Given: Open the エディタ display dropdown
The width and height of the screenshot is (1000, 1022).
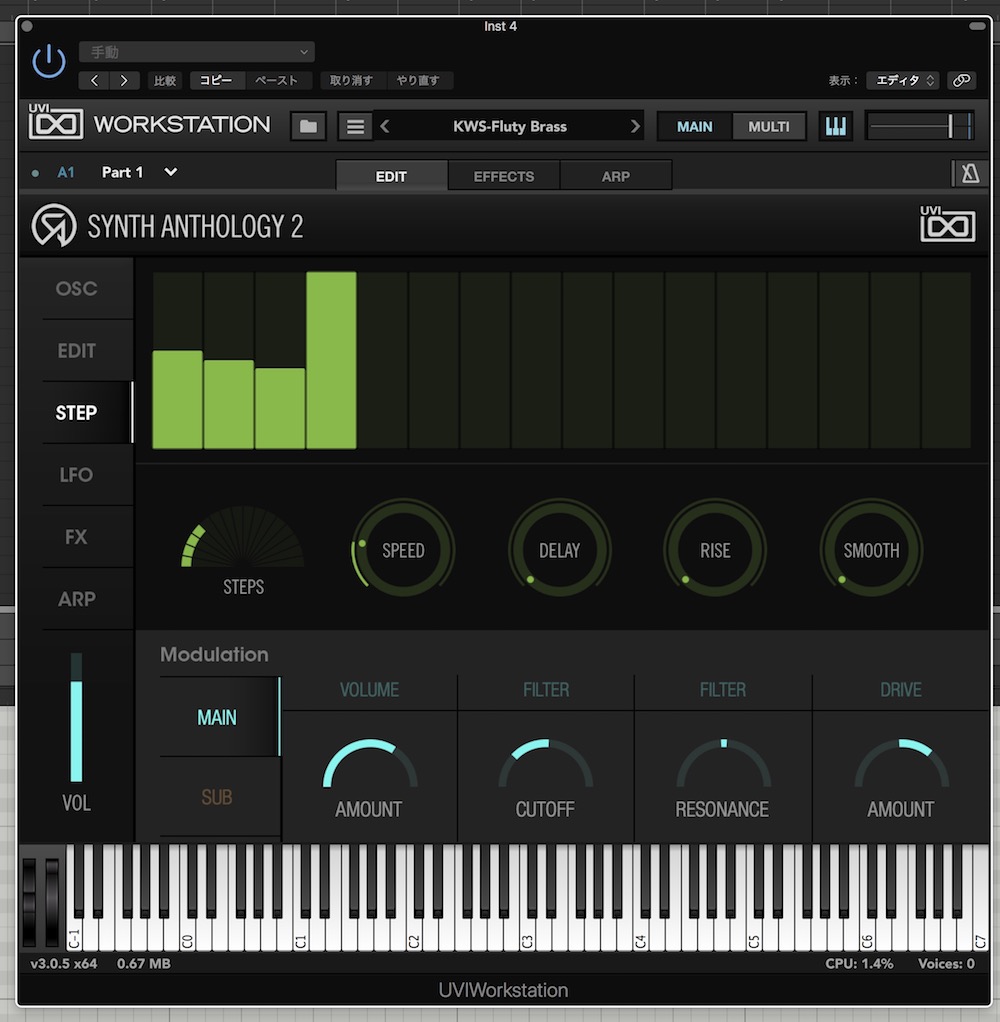Looking at the screenshot, I should point(902,81).
